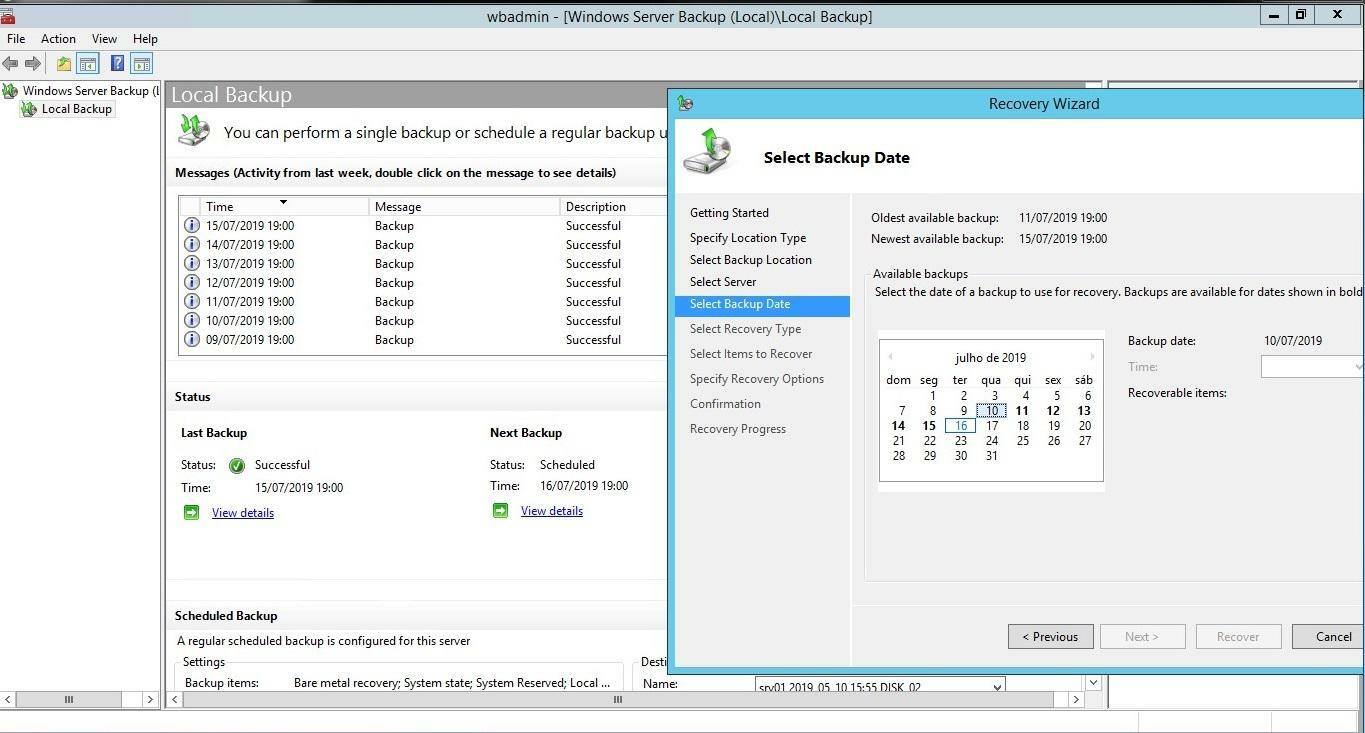Select day 11 in the calendar

click(1022, 411)
